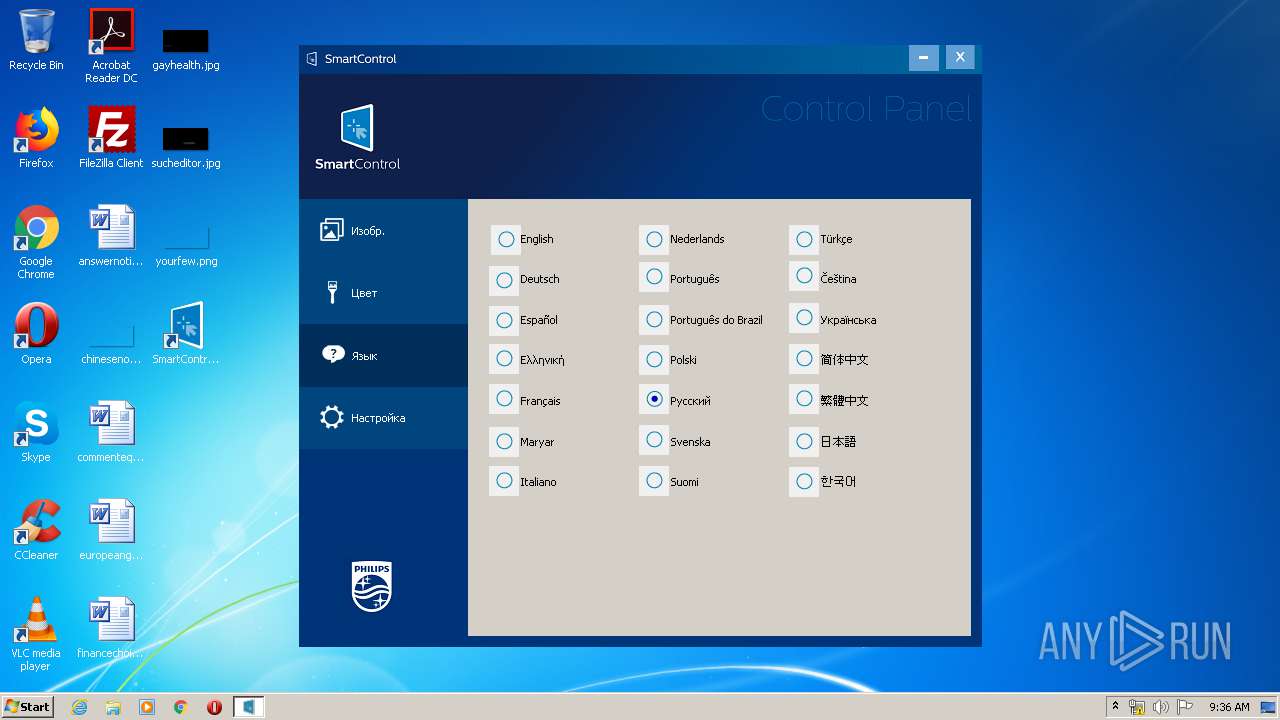
Task: Choose Español language option
Action: click(504, 320)
